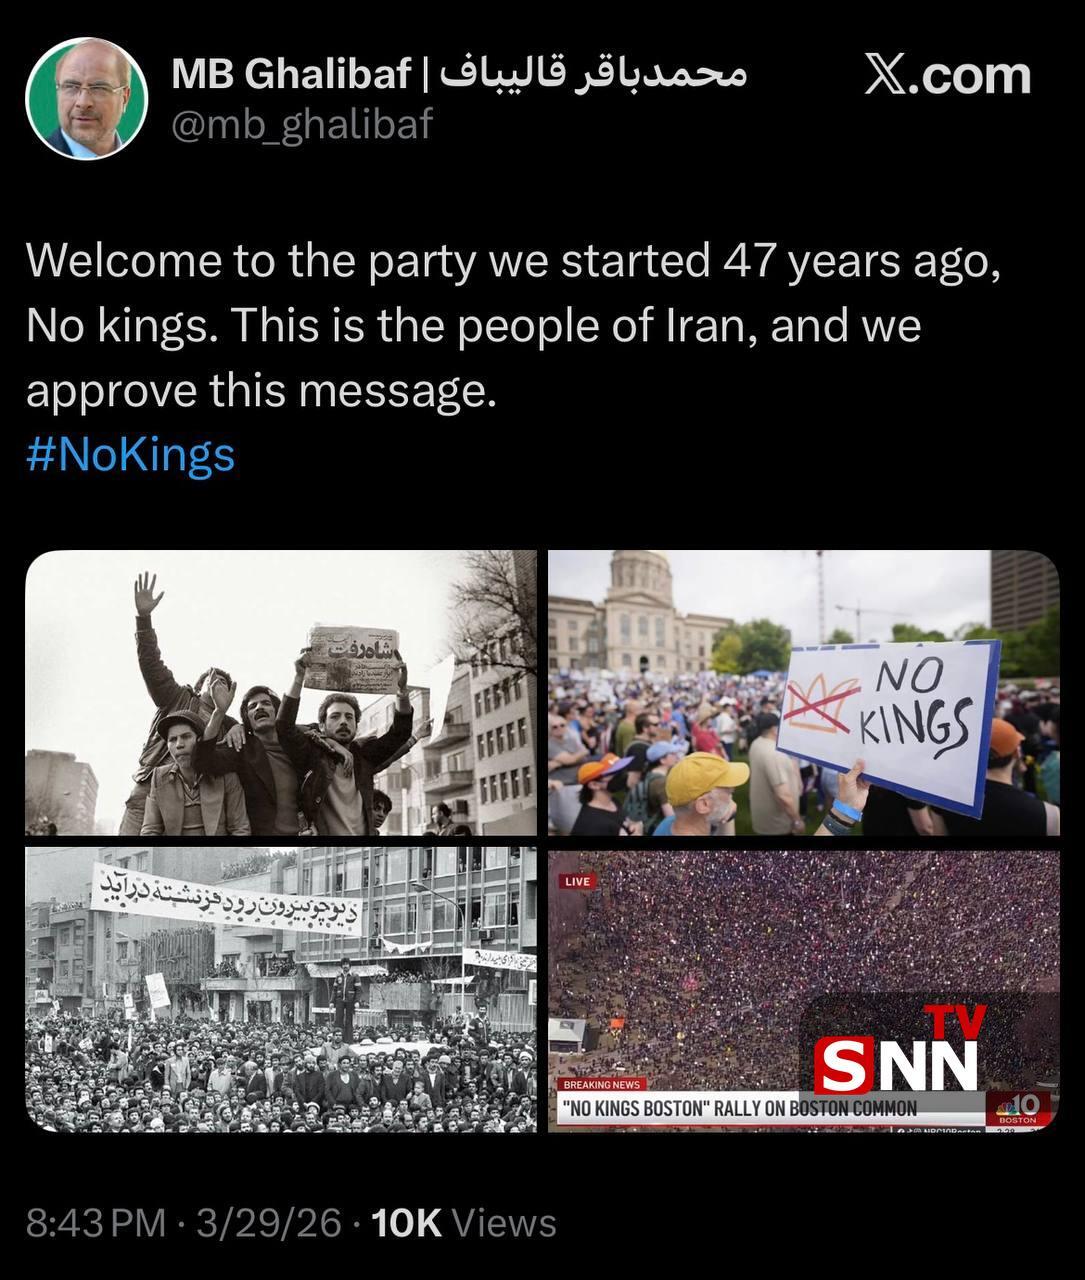
Task: Click the Persian name محمدباقر قالیباف
Action: tap(594, 73)
